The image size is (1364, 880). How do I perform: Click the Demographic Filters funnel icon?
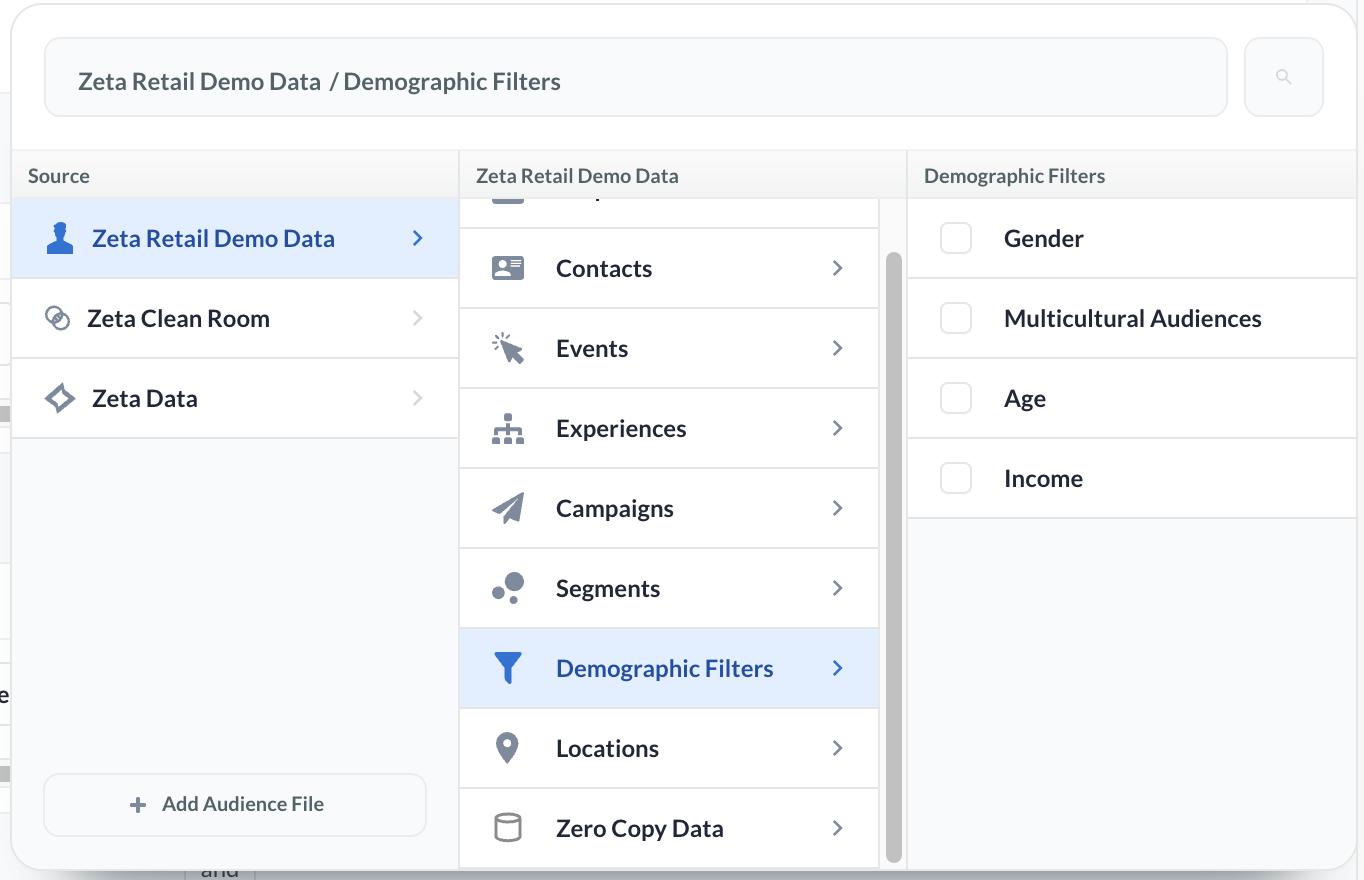click(508, 668)
